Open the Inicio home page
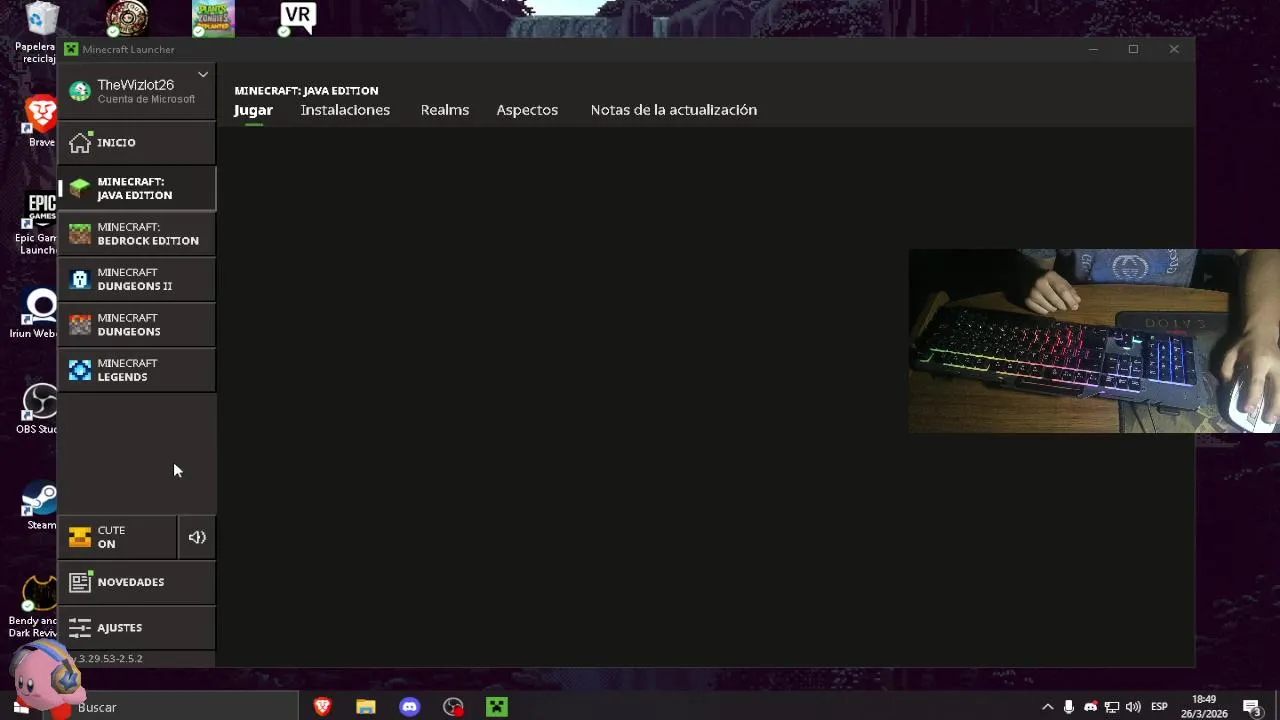 click(x=137, y=143)
